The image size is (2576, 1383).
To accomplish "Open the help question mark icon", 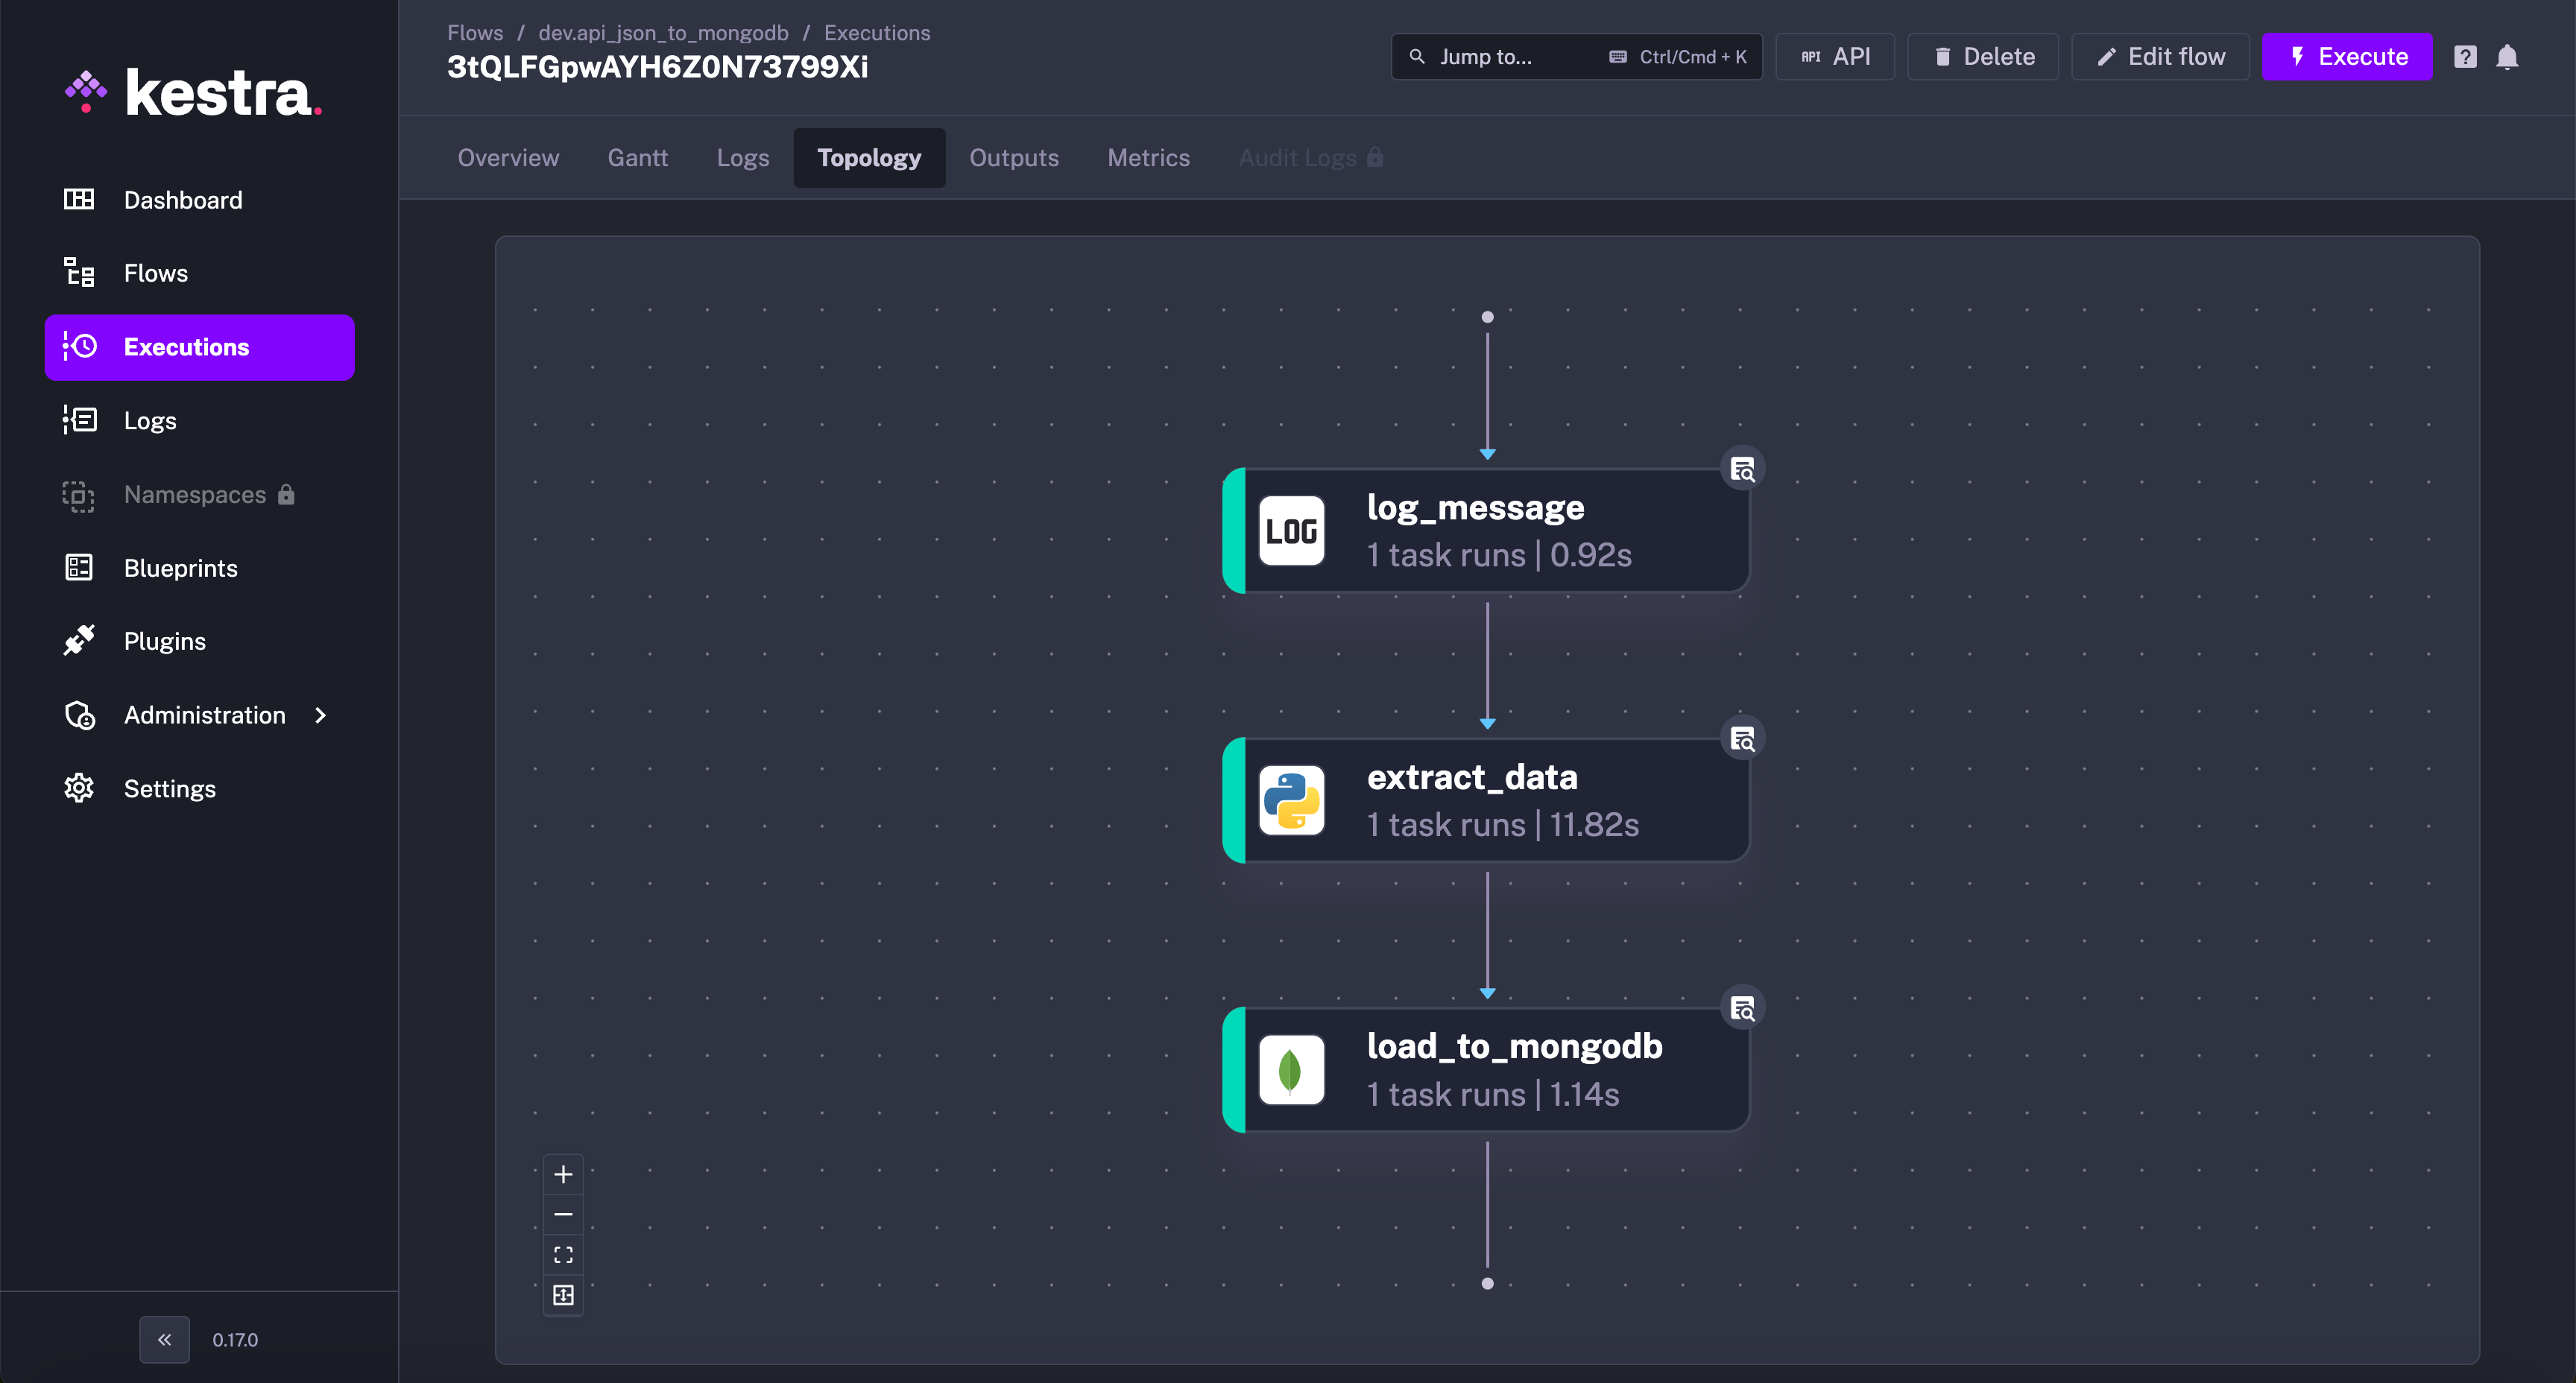I will [2465, 57].
